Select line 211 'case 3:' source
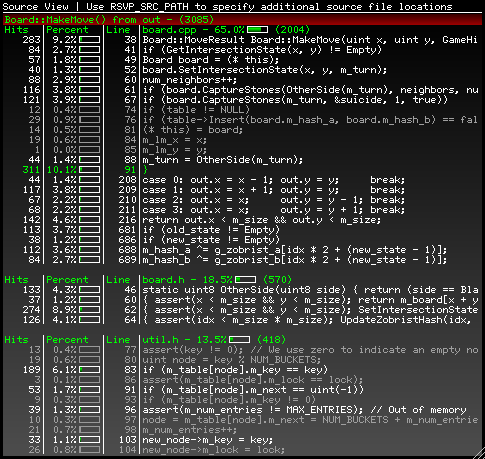Screen dimensions: 485x459 pos(274,210)
